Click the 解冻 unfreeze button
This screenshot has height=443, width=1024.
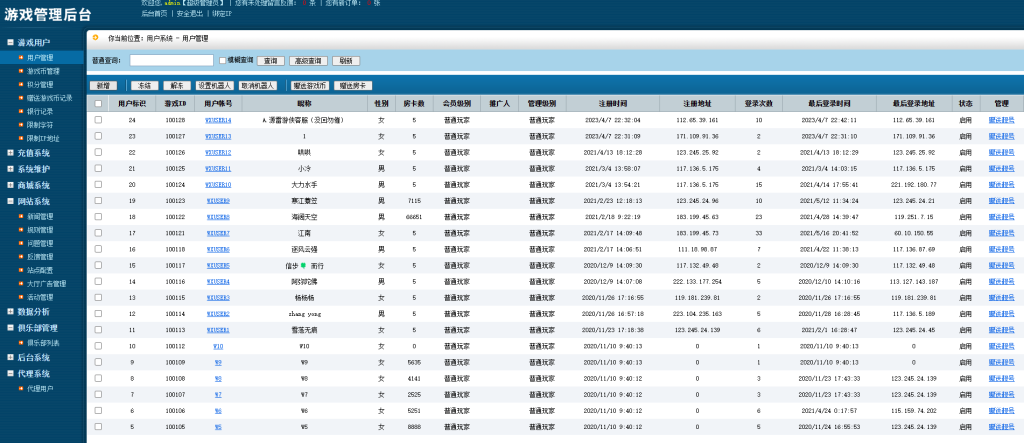point(177,86)
